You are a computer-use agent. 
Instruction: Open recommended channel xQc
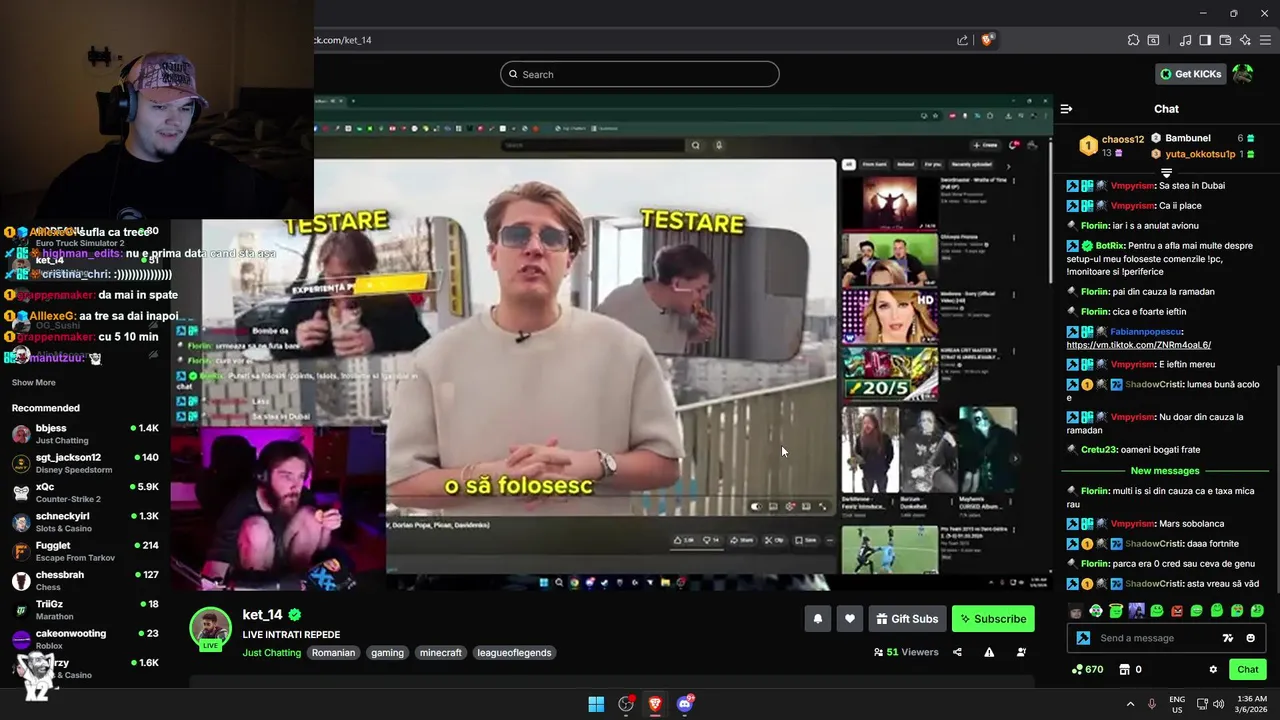pyautogui.click(x=85, y=492)
